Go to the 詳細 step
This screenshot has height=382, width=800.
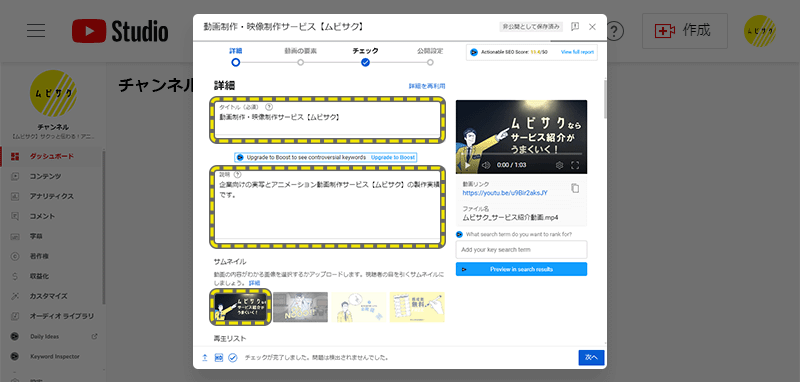coord(236,57)
